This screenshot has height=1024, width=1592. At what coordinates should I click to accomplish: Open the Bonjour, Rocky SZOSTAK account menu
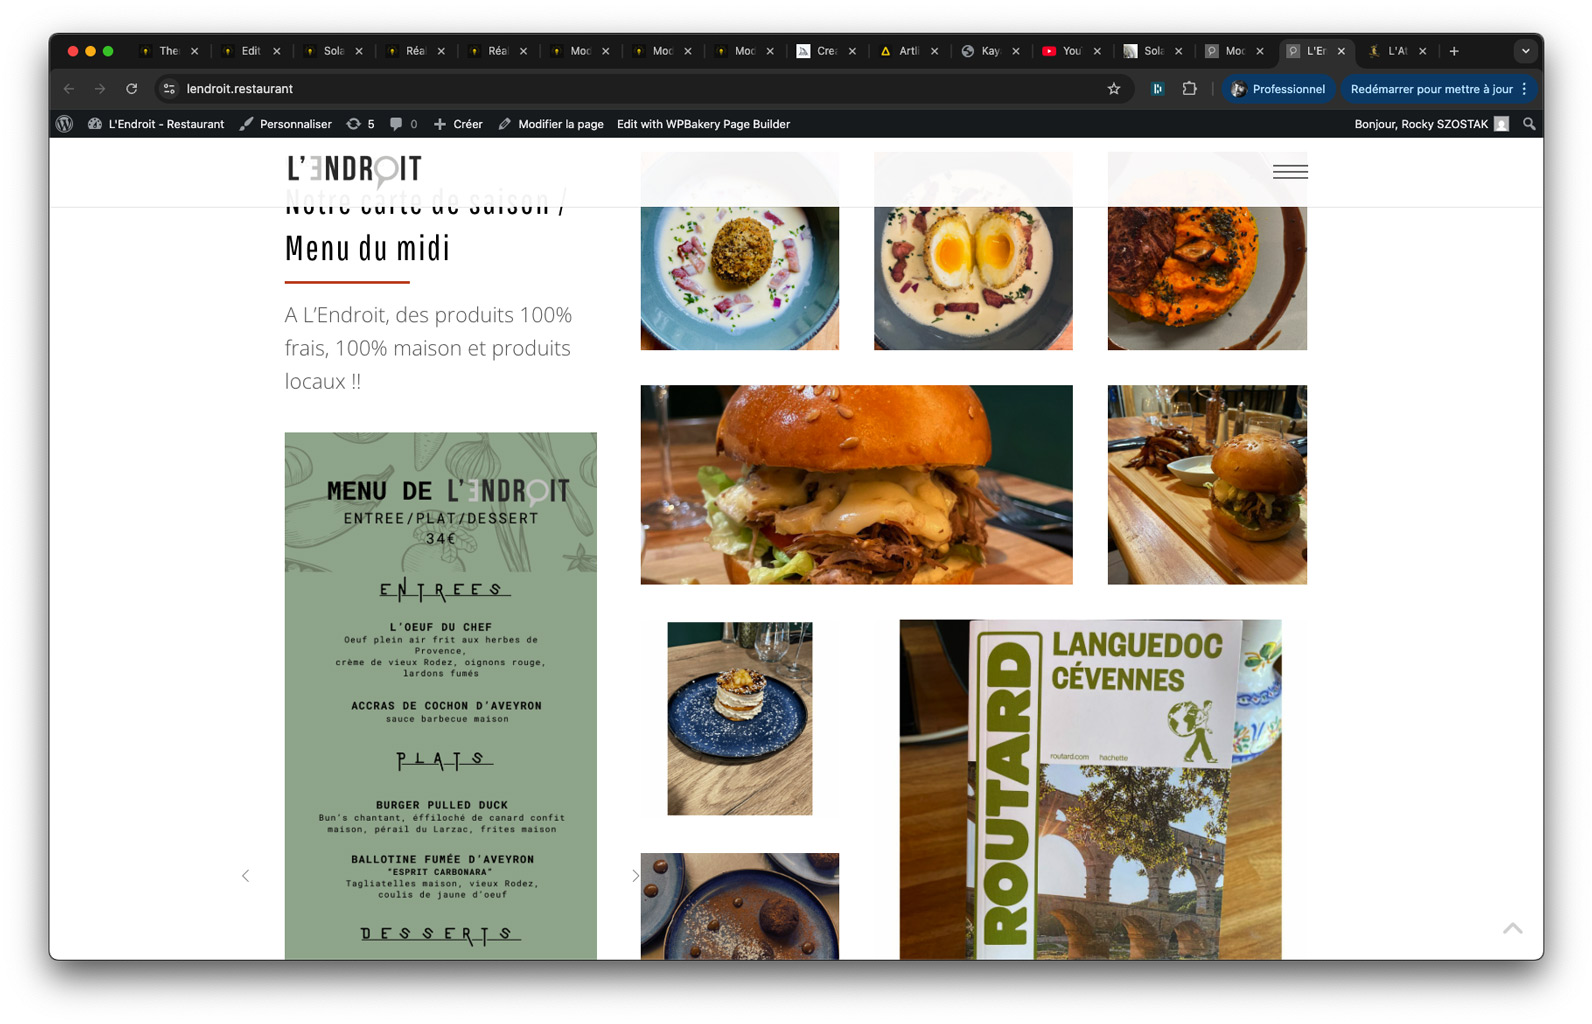pyautogui.click(x=1430, y=124)
